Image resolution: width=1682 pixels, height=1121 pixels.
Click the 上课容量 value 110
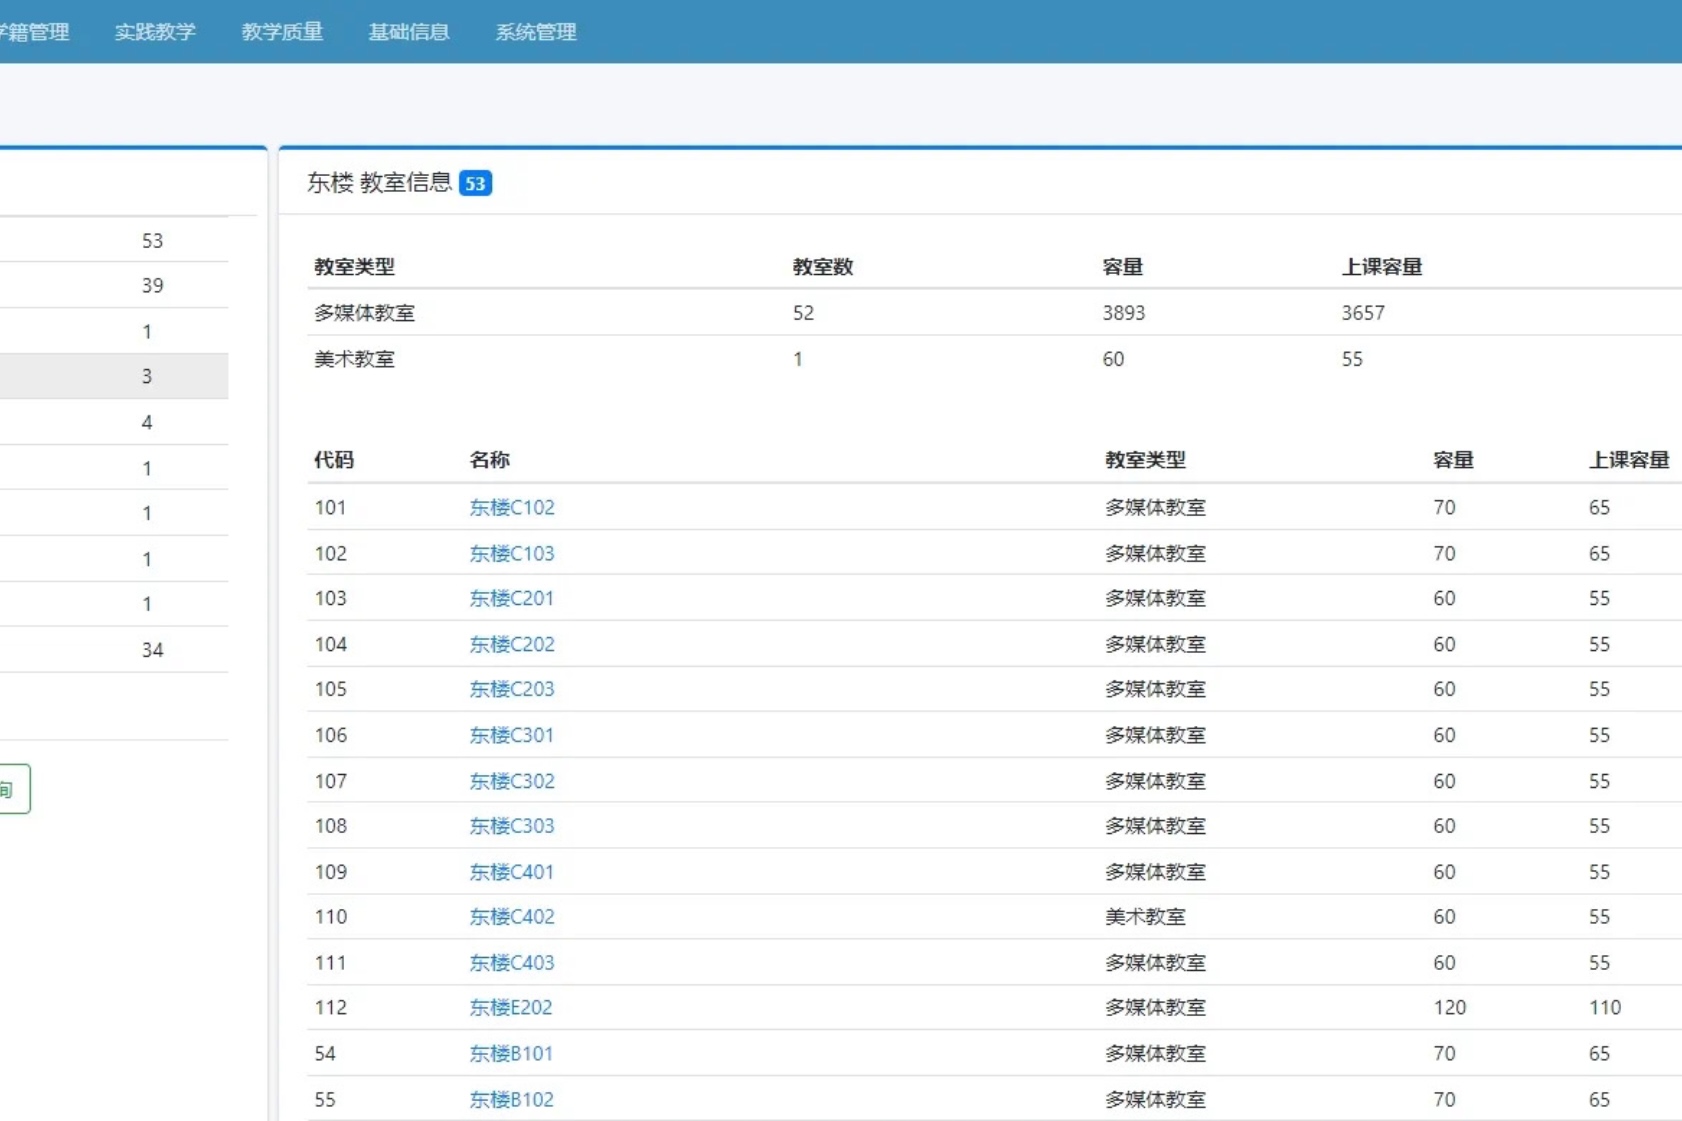click(x=1605, y=1007)
